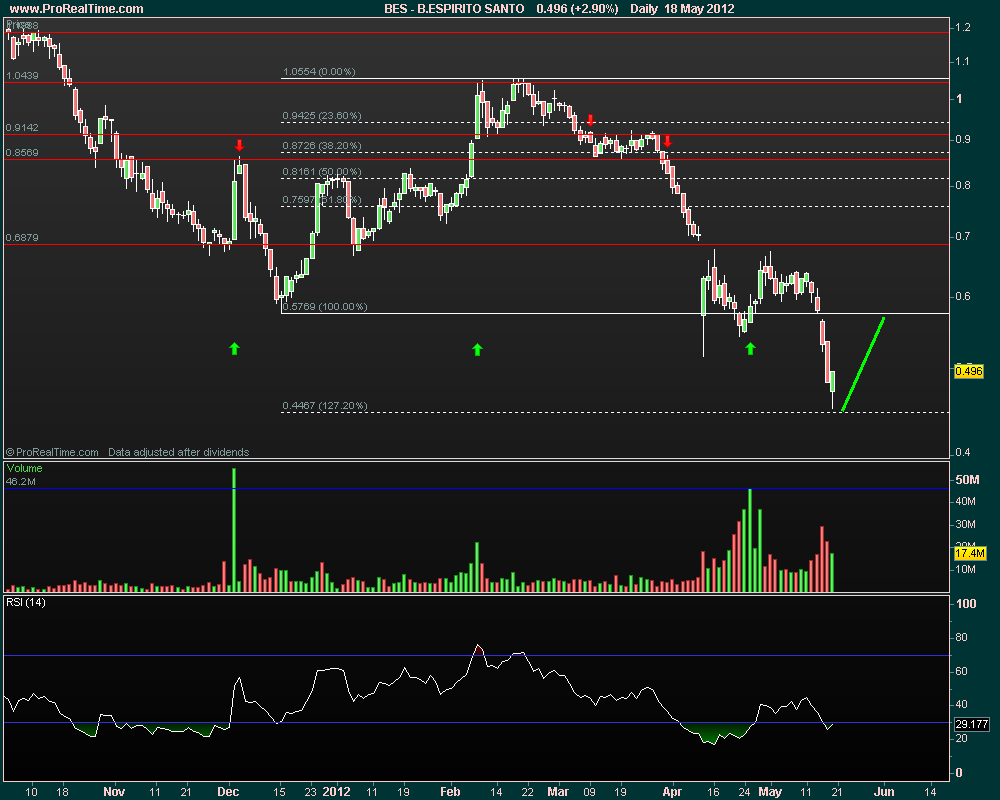Click the ProRealTime.com data adjusted notice
The width and height of the screenshot is (1000, 800).
click(x=128, y=452)
